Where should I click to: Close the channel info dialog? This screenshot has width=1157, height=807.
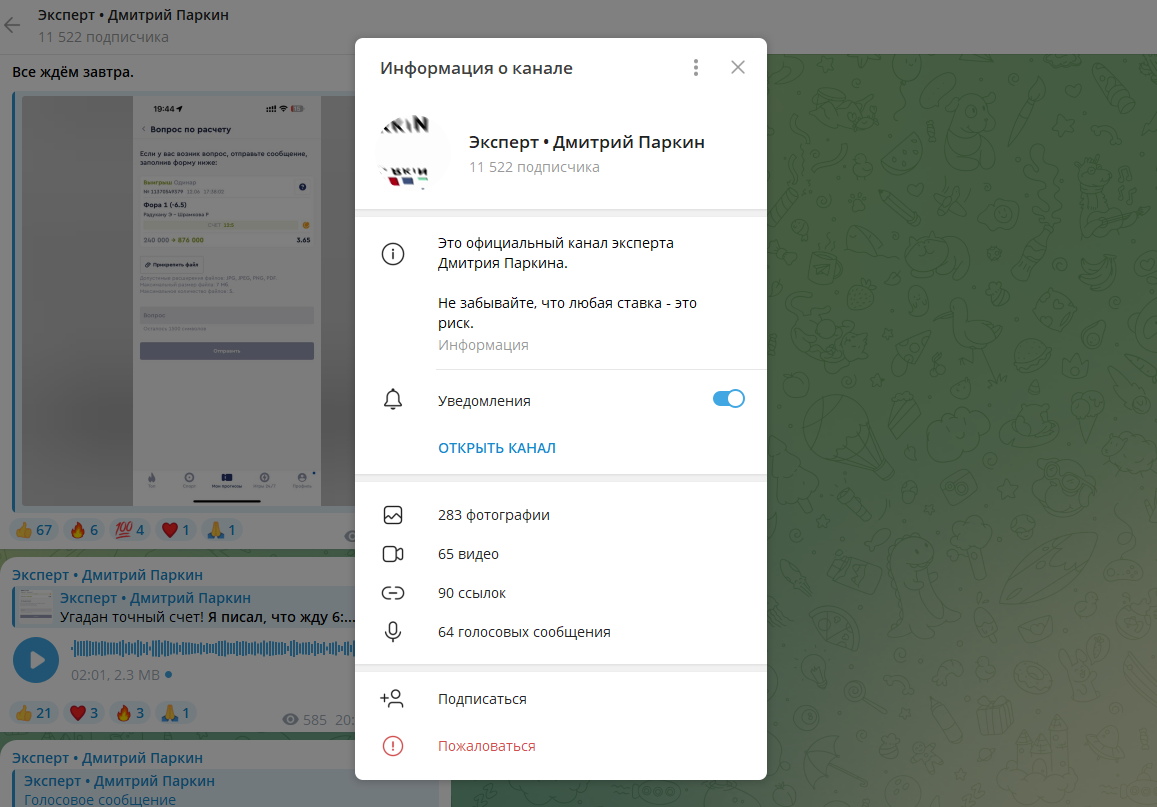(737, 67)
